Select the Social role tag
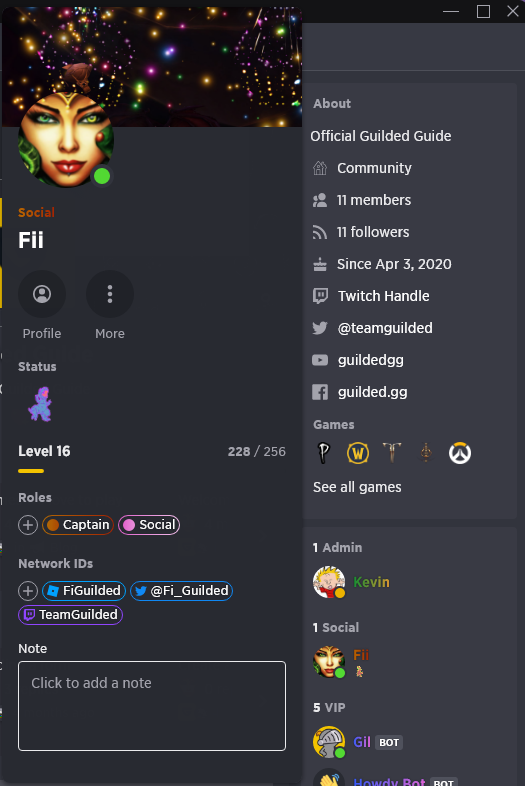 149,525
